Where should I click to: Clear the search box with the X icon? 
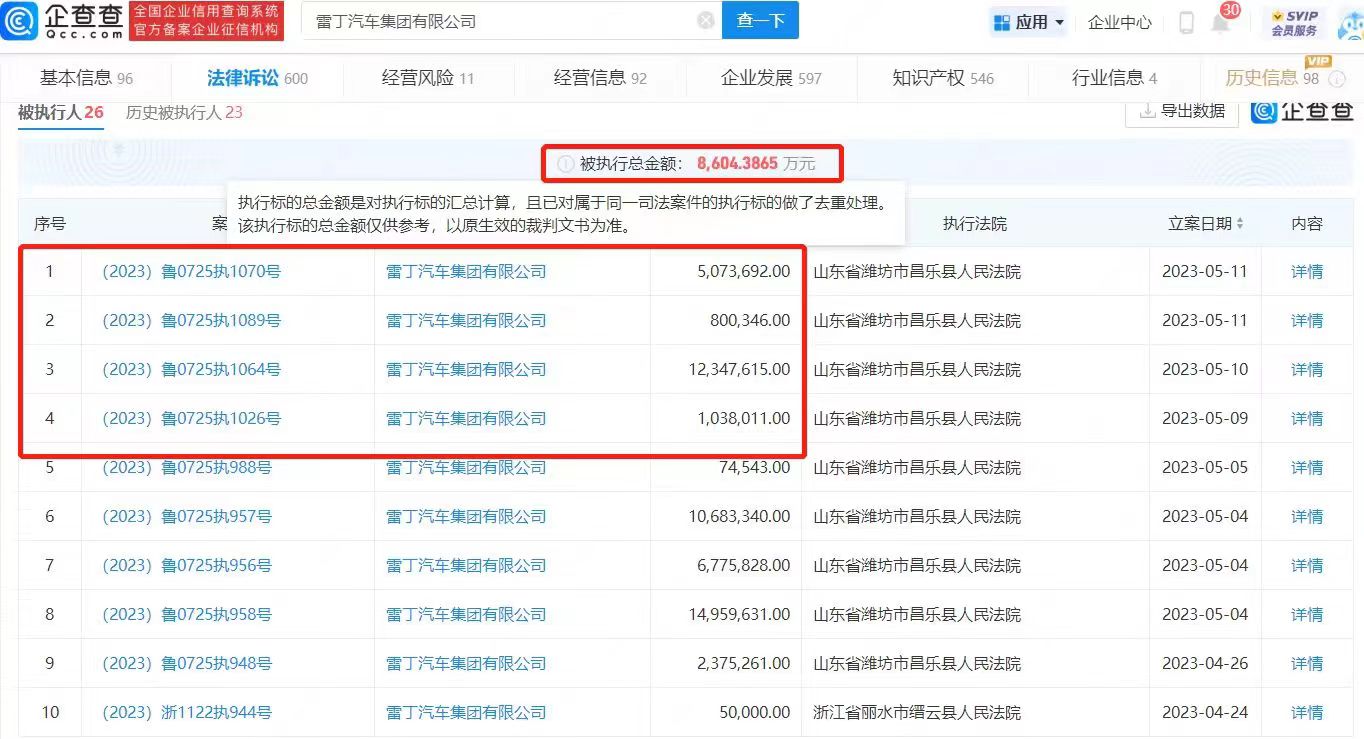(x=706, y=21)
